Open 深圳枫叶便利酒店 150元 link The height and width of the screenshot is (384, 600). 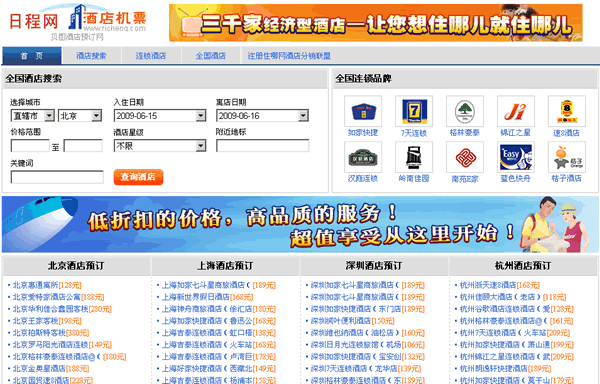pos(352,321)
